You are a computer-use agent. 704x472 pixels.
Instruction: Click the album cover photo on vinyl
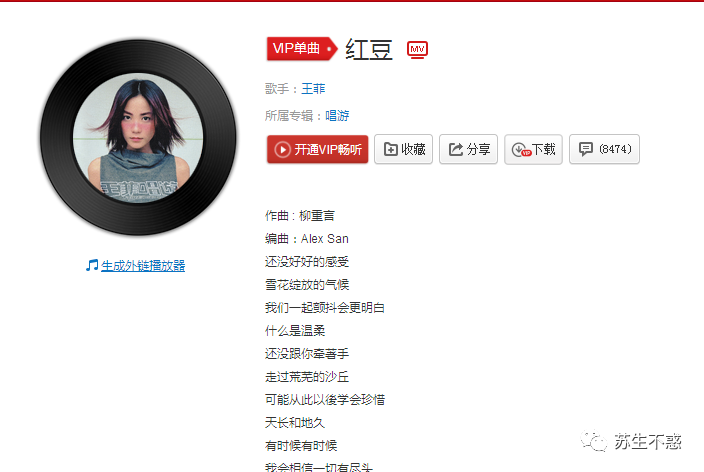[138, 138]
